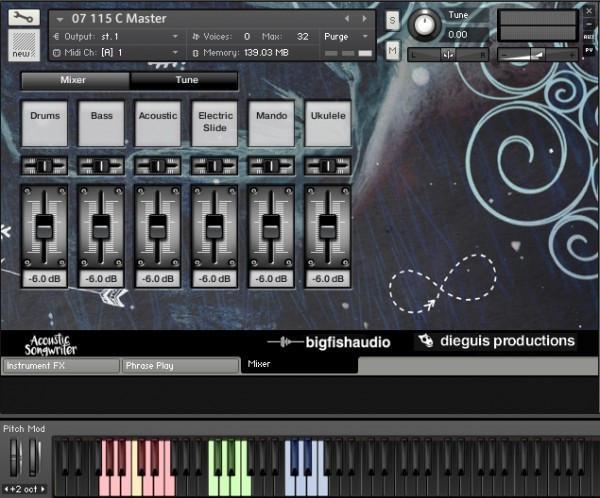Click the dieguis productions logo
This screenshot has width=600, height=498.
(x=496, y=341)
